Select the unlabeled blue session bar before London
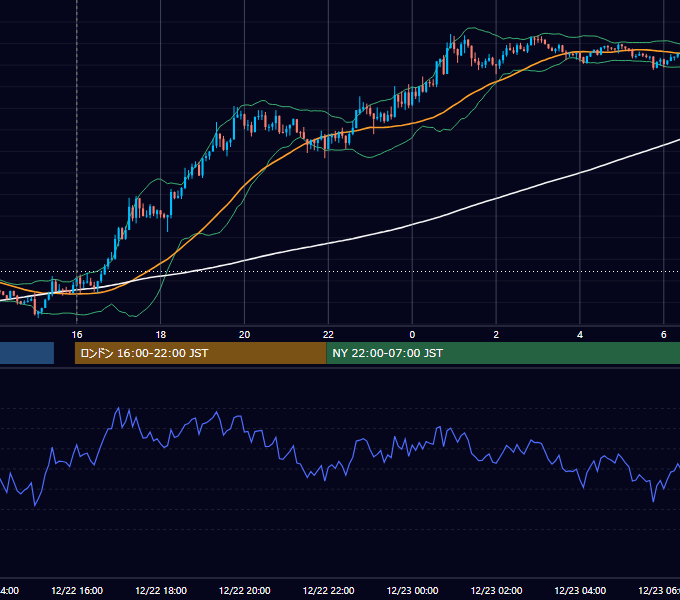This screenshot has height=600, width=680. (27, 353)
